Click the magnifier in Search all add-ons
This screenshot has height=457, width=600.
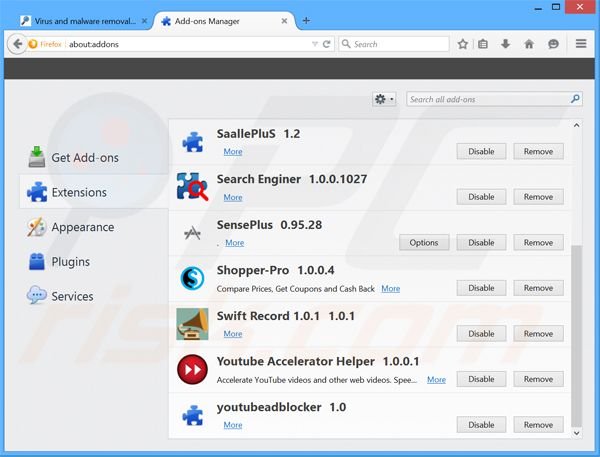coord(575,99)
